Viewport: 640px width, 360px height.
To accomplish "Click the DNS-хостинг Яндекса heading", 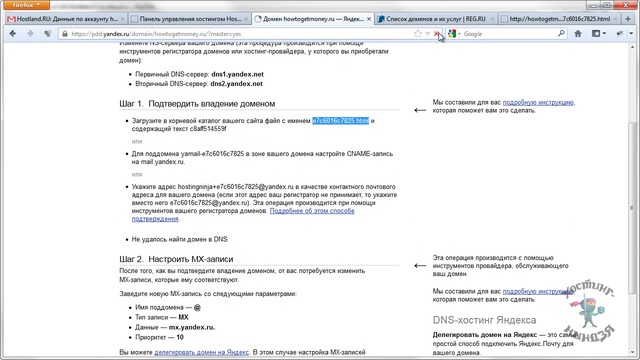I will [484, 320].
